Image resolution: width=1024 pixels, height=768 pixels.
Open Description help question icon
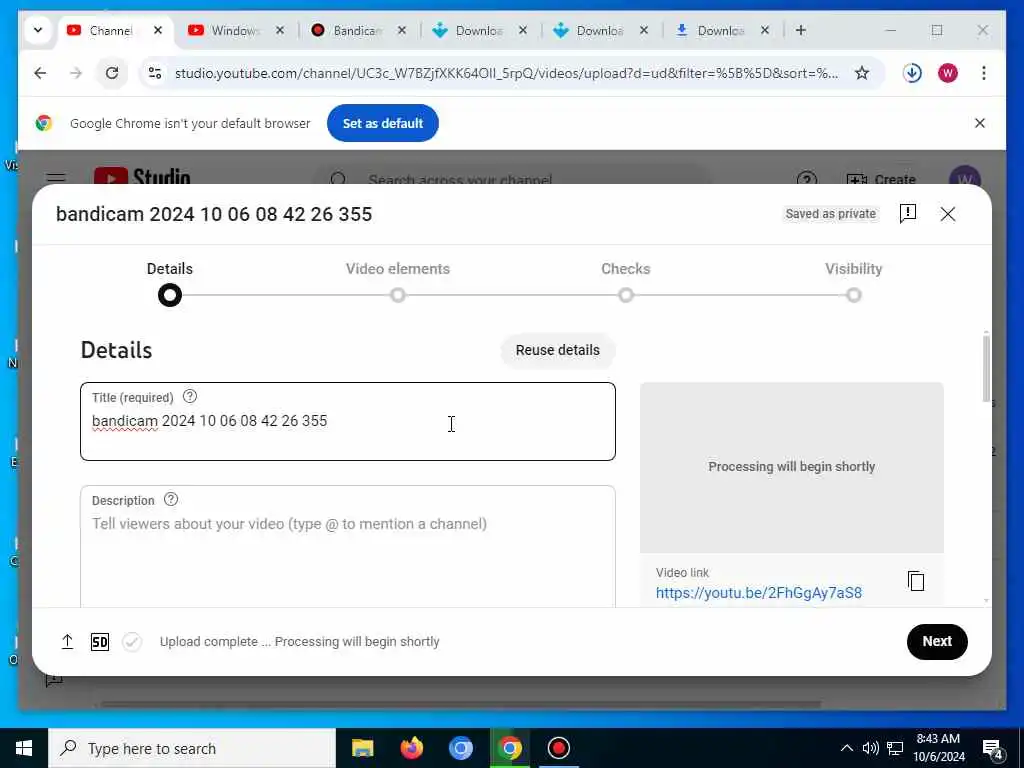click(171, 500)
